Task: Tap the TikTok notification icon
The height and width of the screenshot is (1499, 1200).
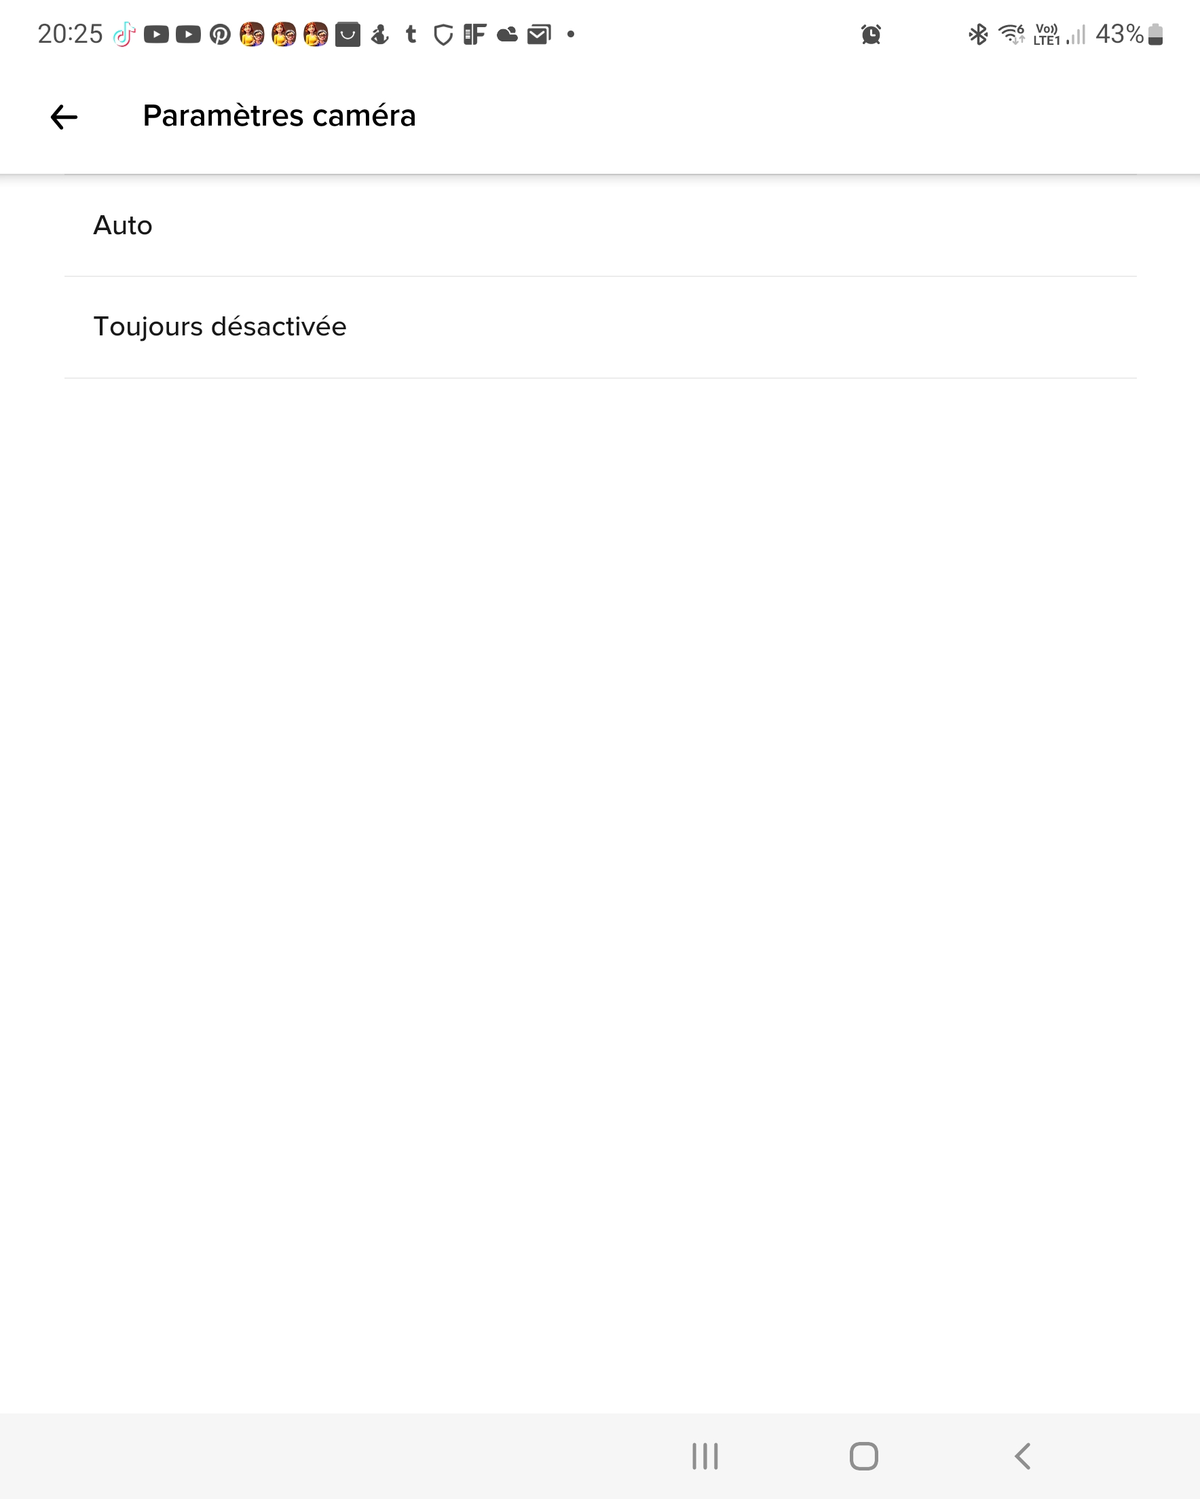Action: pyautogui.click(x=123, y=35)
